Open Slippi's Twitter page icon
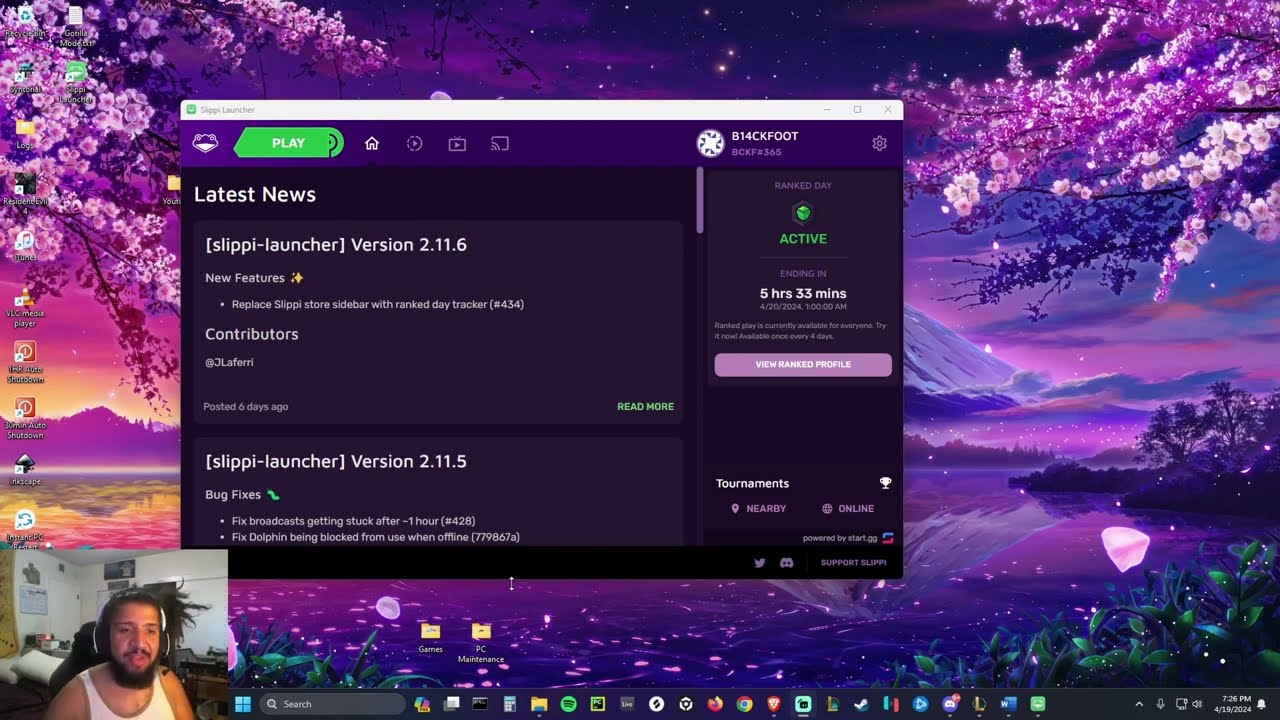Screen dimensions: 1280x720 click(760, 563)
